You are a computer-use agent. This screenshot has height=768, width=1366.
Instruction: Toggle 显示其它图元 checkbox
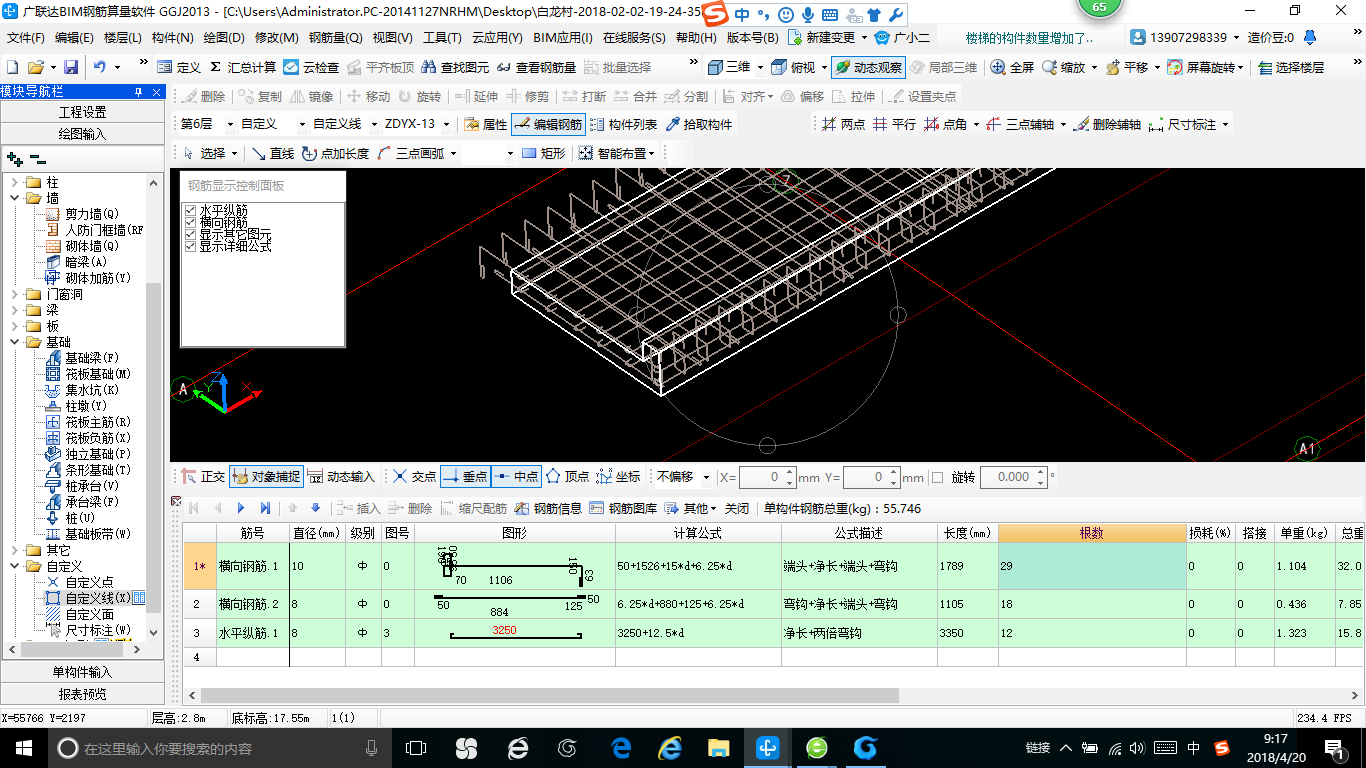pos(190,234)
